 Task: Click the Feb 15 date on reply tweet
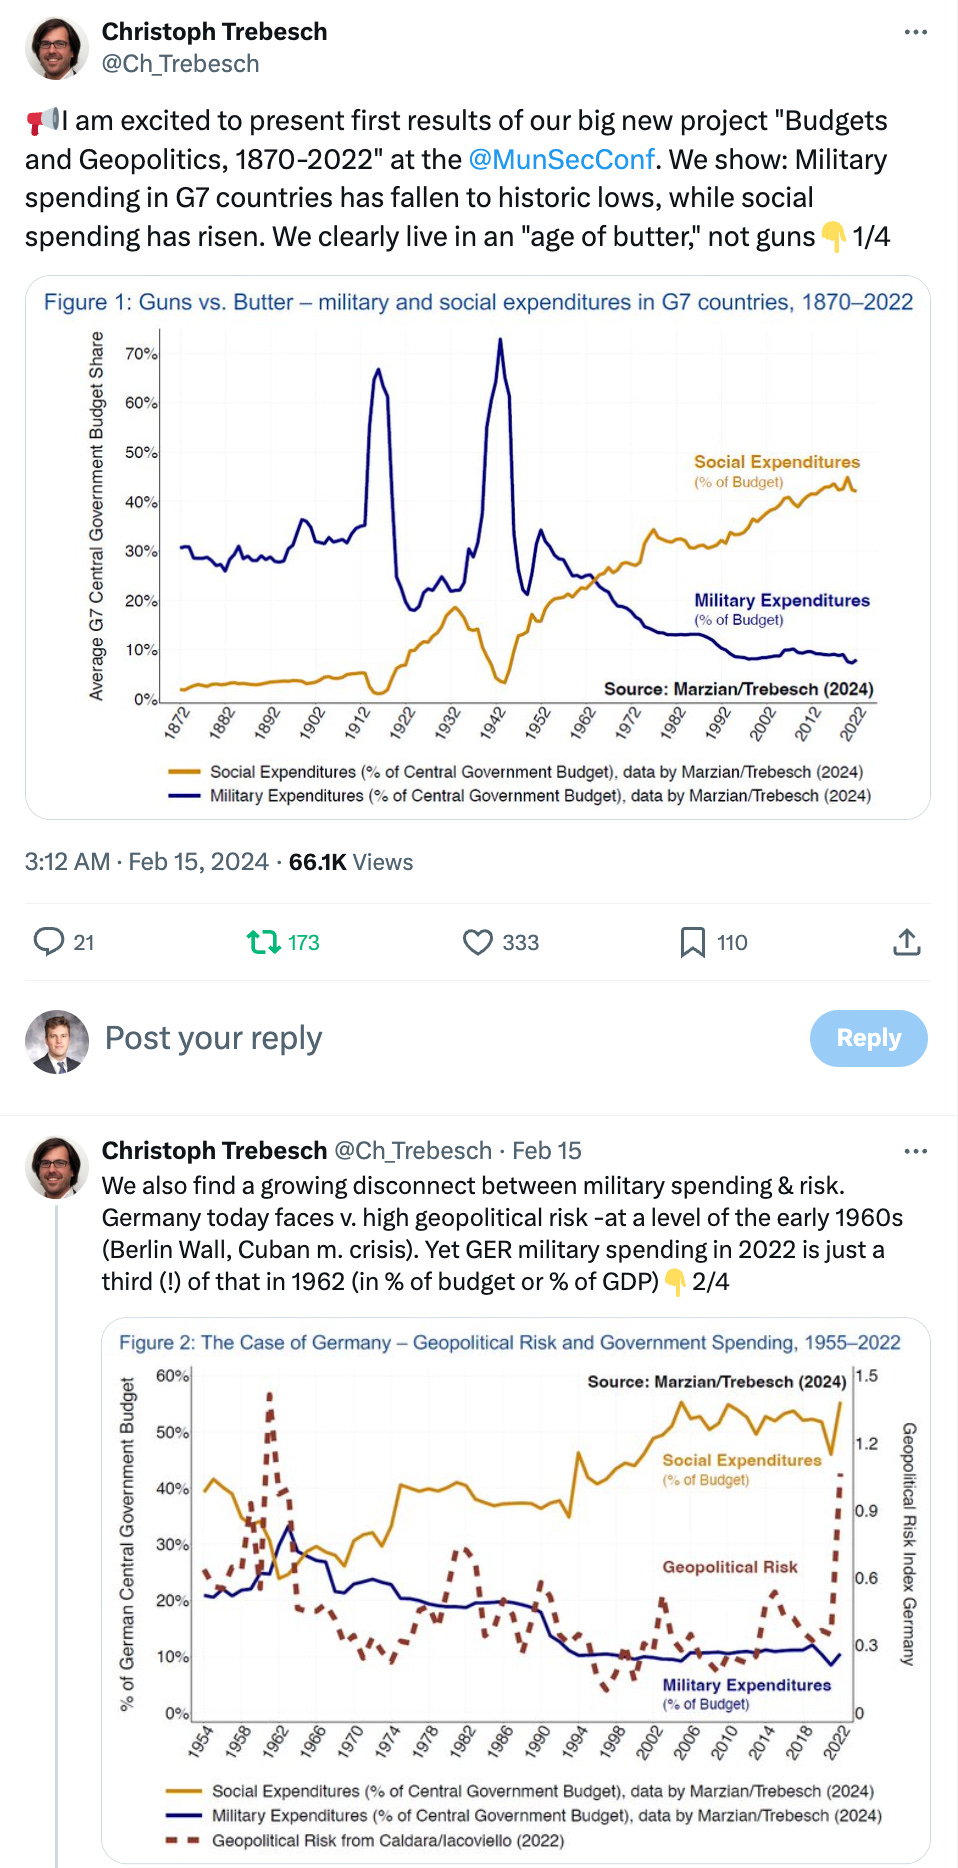point(546,1151)
